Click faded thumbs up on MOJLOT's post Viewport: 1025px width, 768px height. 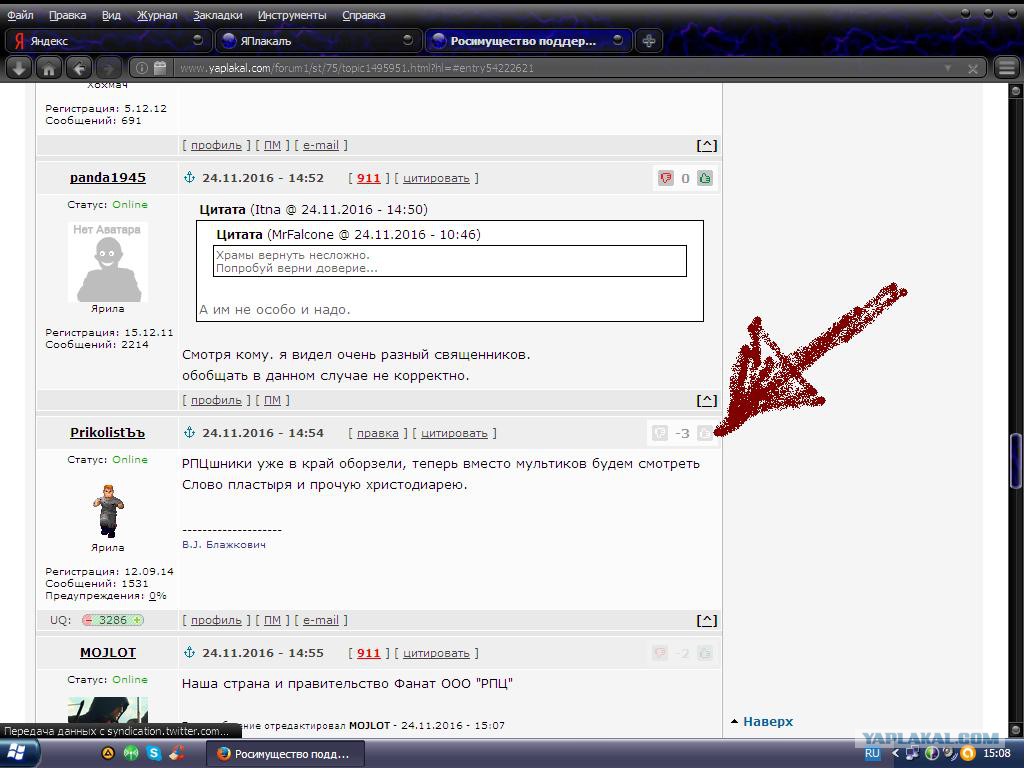705,652
